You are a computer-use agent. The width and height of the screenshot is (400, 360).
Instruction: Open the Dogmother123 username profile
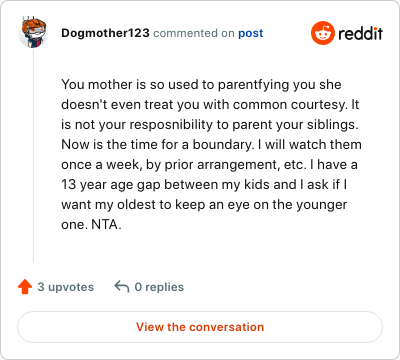tap(105, 33)
